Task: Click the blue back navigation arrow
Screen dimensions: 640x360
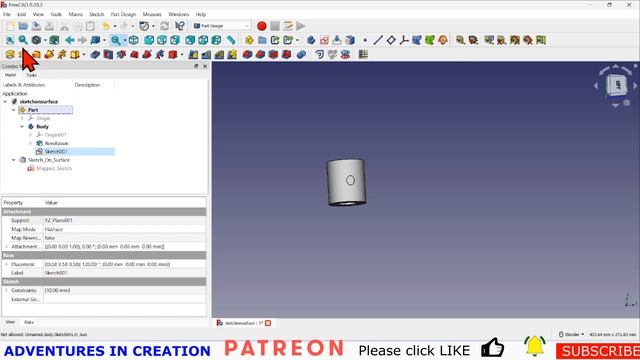Action: (x=69, y=40)
